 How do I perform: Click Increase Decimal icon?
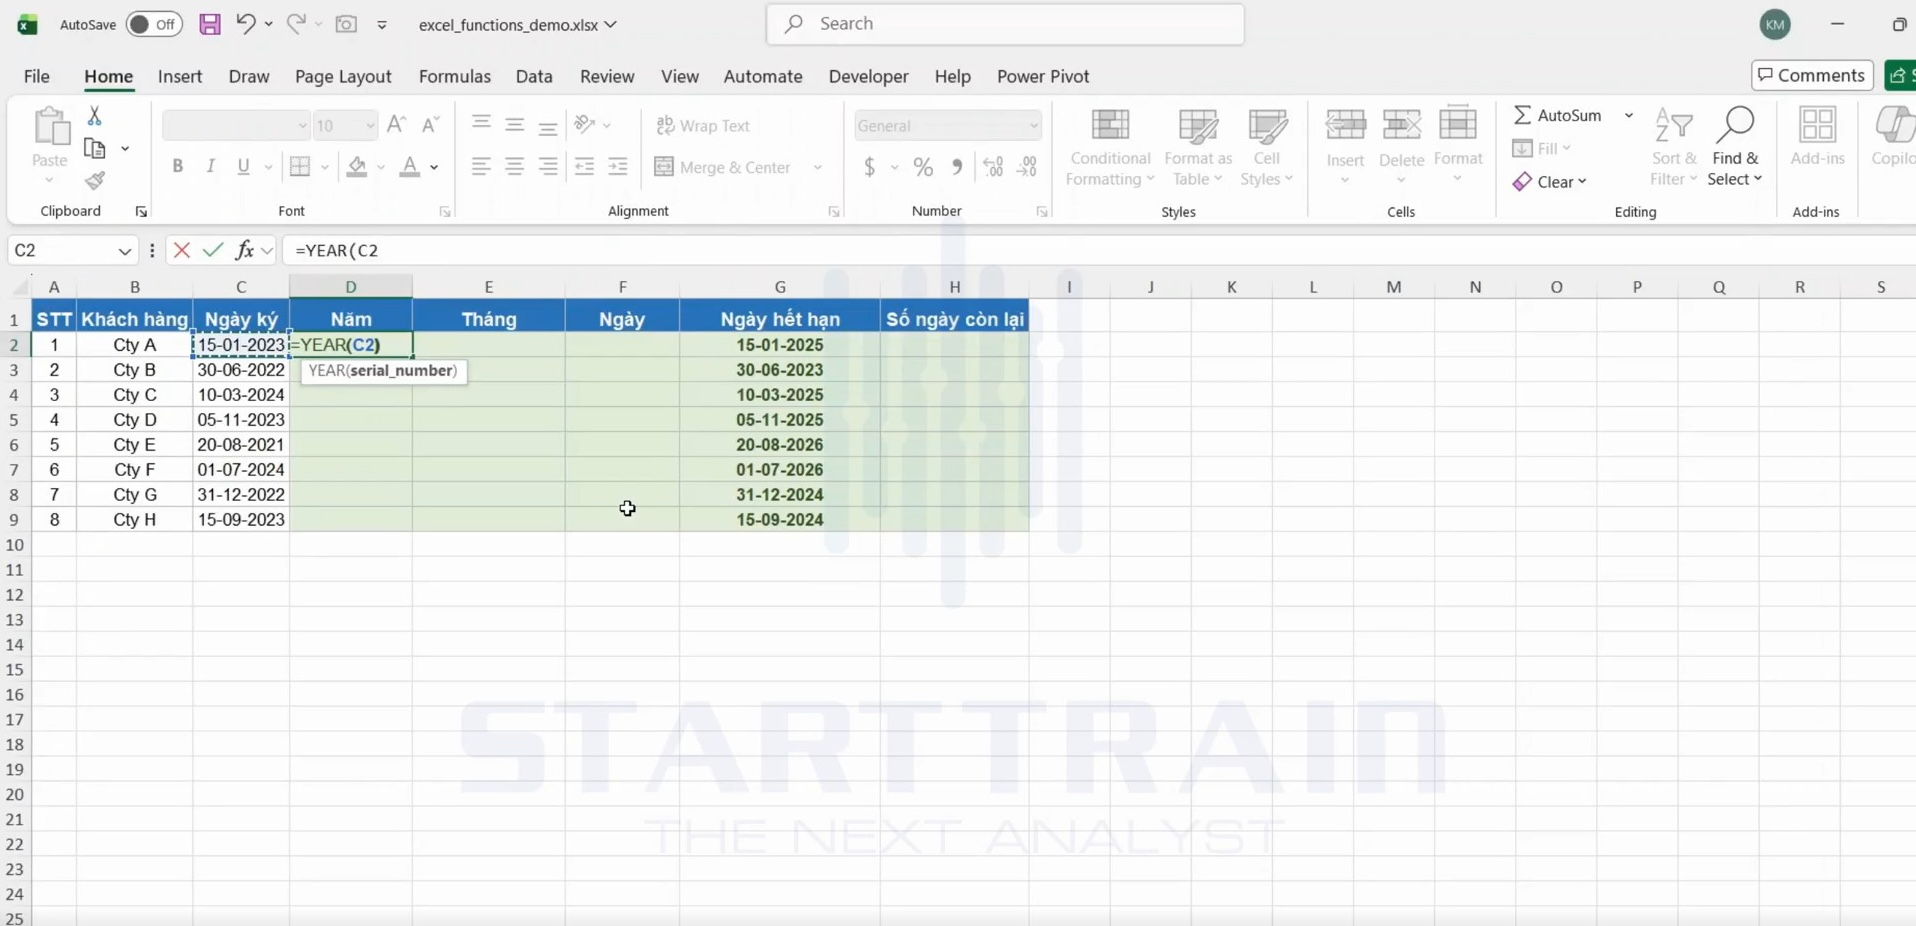tap(993, 167)
